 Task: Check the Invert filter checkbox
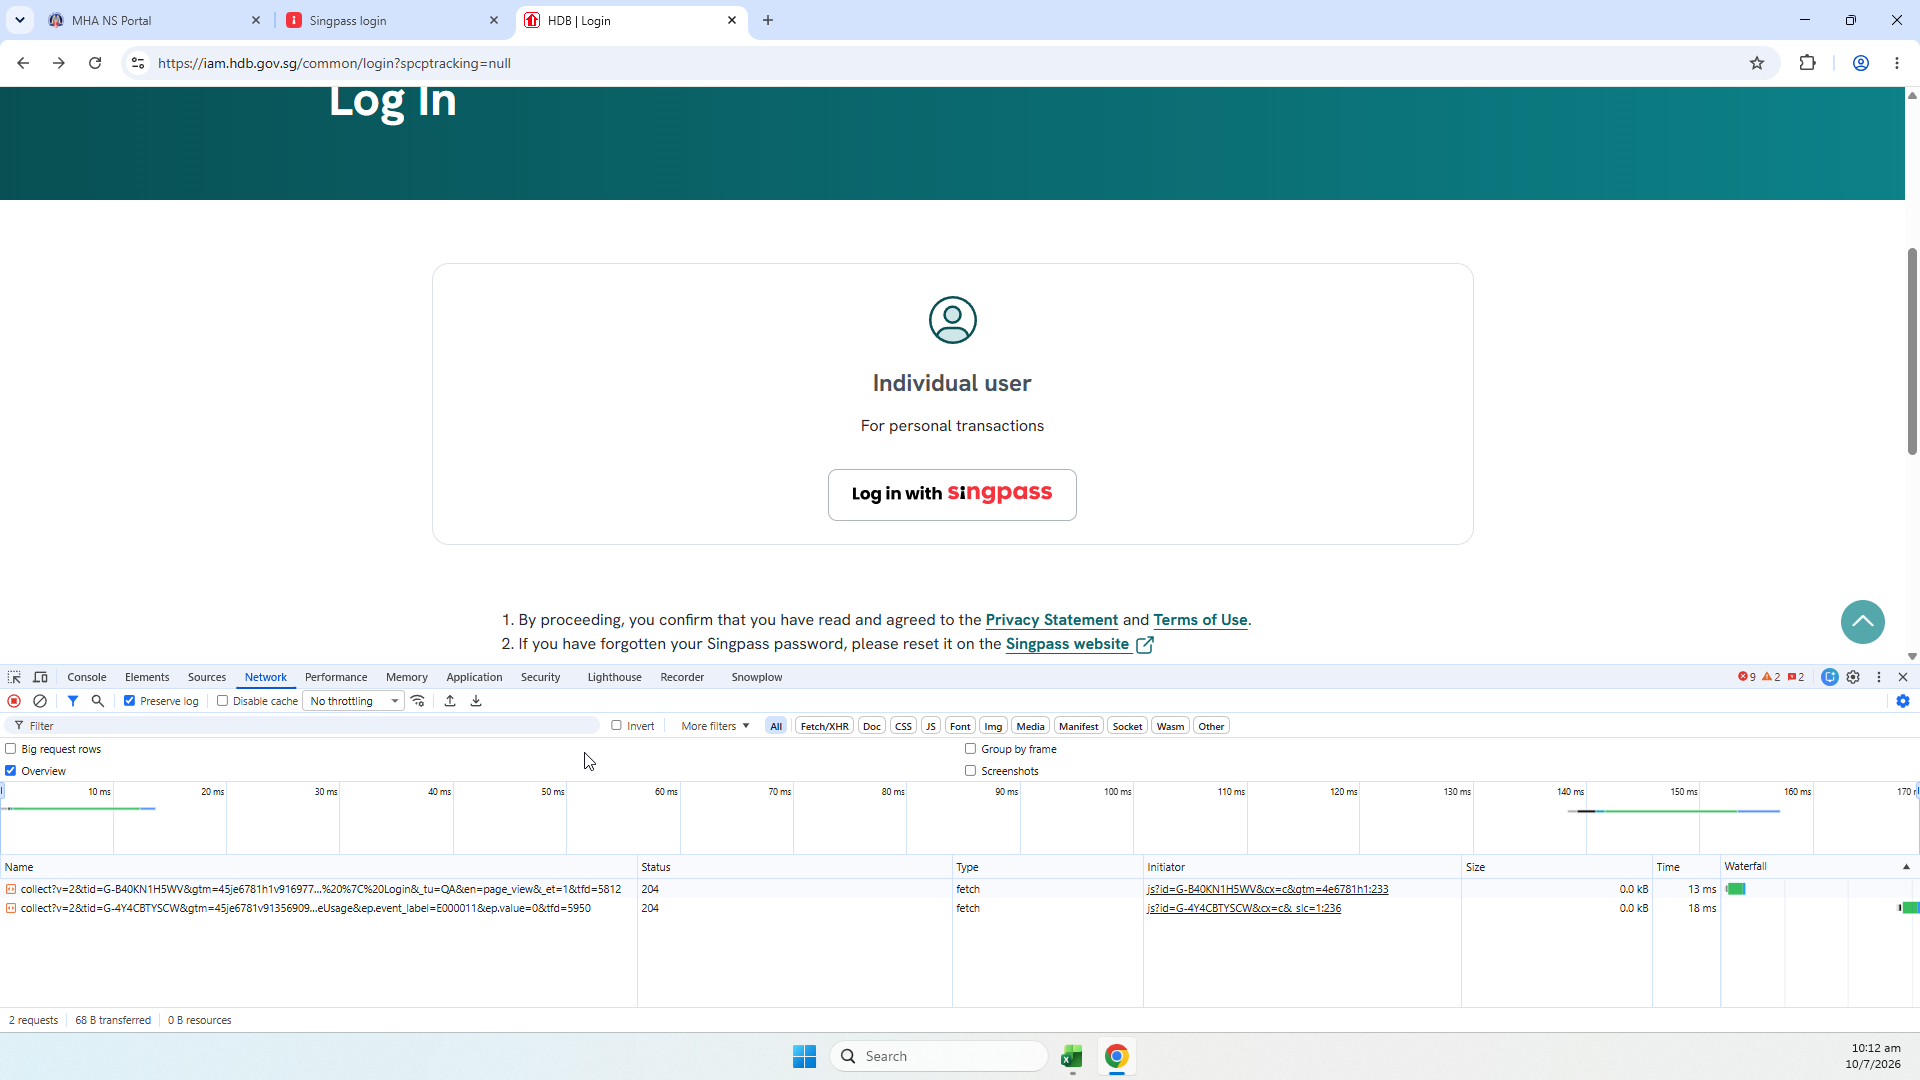(616, 726)
